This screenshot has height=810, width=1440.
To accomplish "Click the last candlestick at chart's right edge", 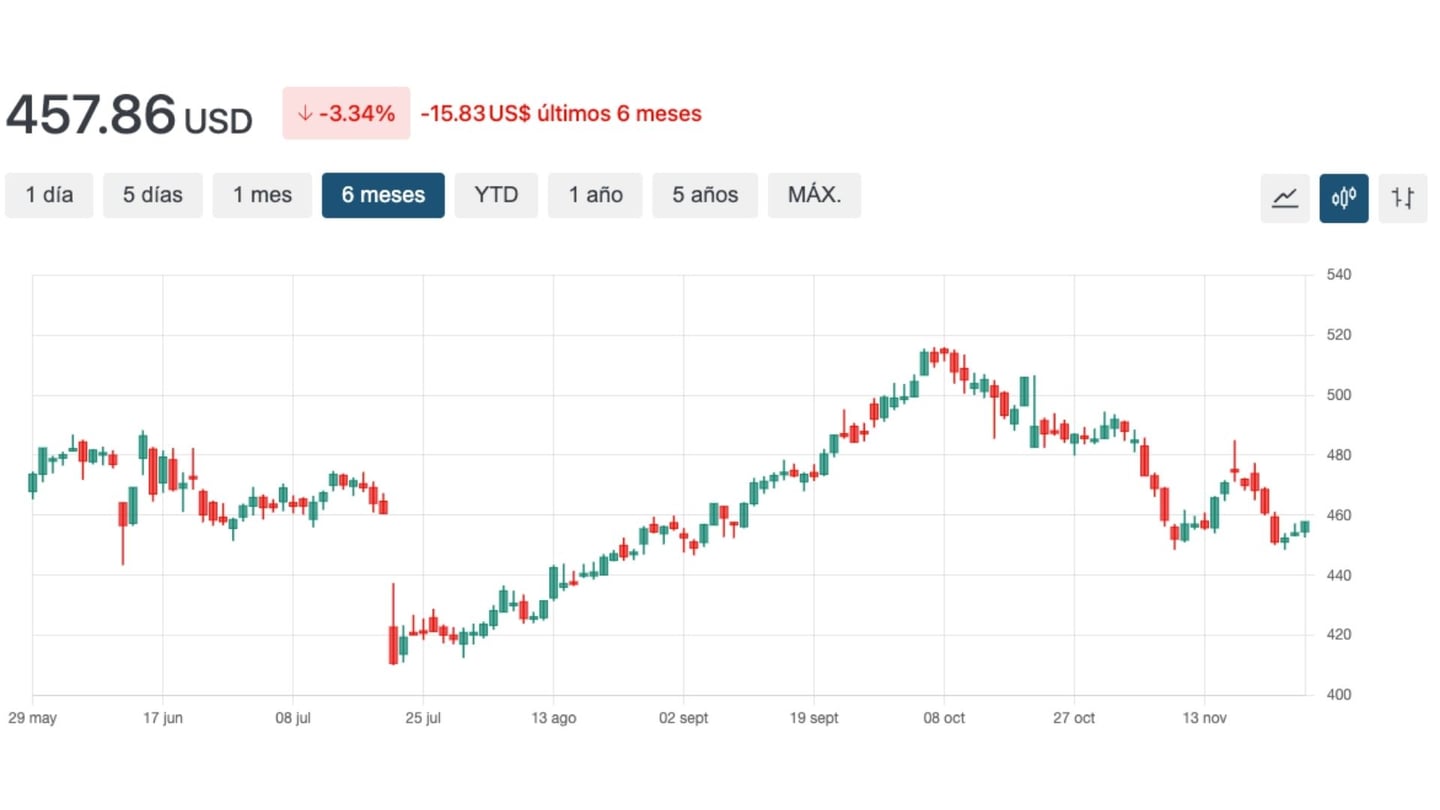I will [1304, 527].
